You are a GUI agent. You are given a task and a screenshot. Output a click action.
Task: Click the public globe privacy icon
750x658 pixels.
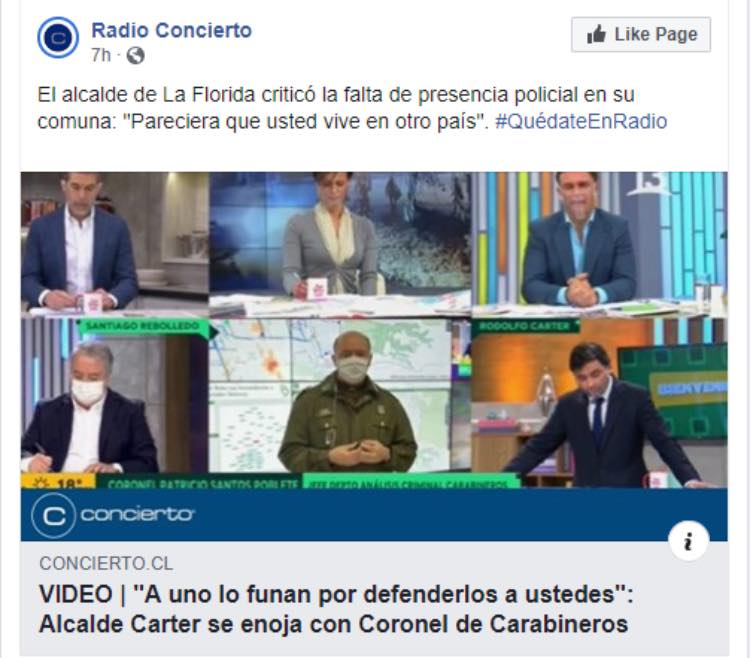tap(135, 56)
